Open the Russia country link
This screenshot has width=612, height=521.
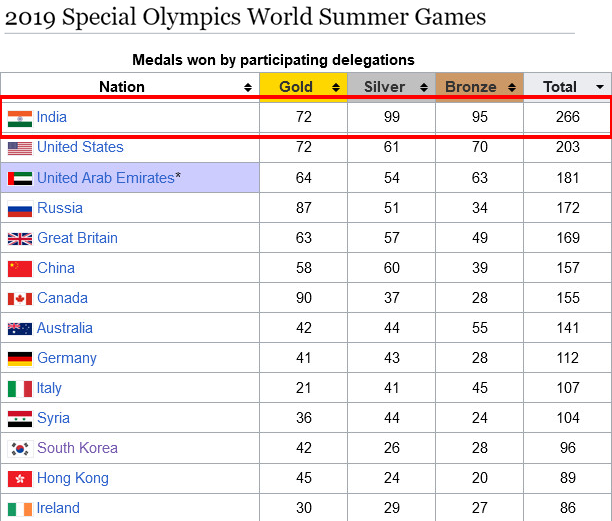click(60, 208)
